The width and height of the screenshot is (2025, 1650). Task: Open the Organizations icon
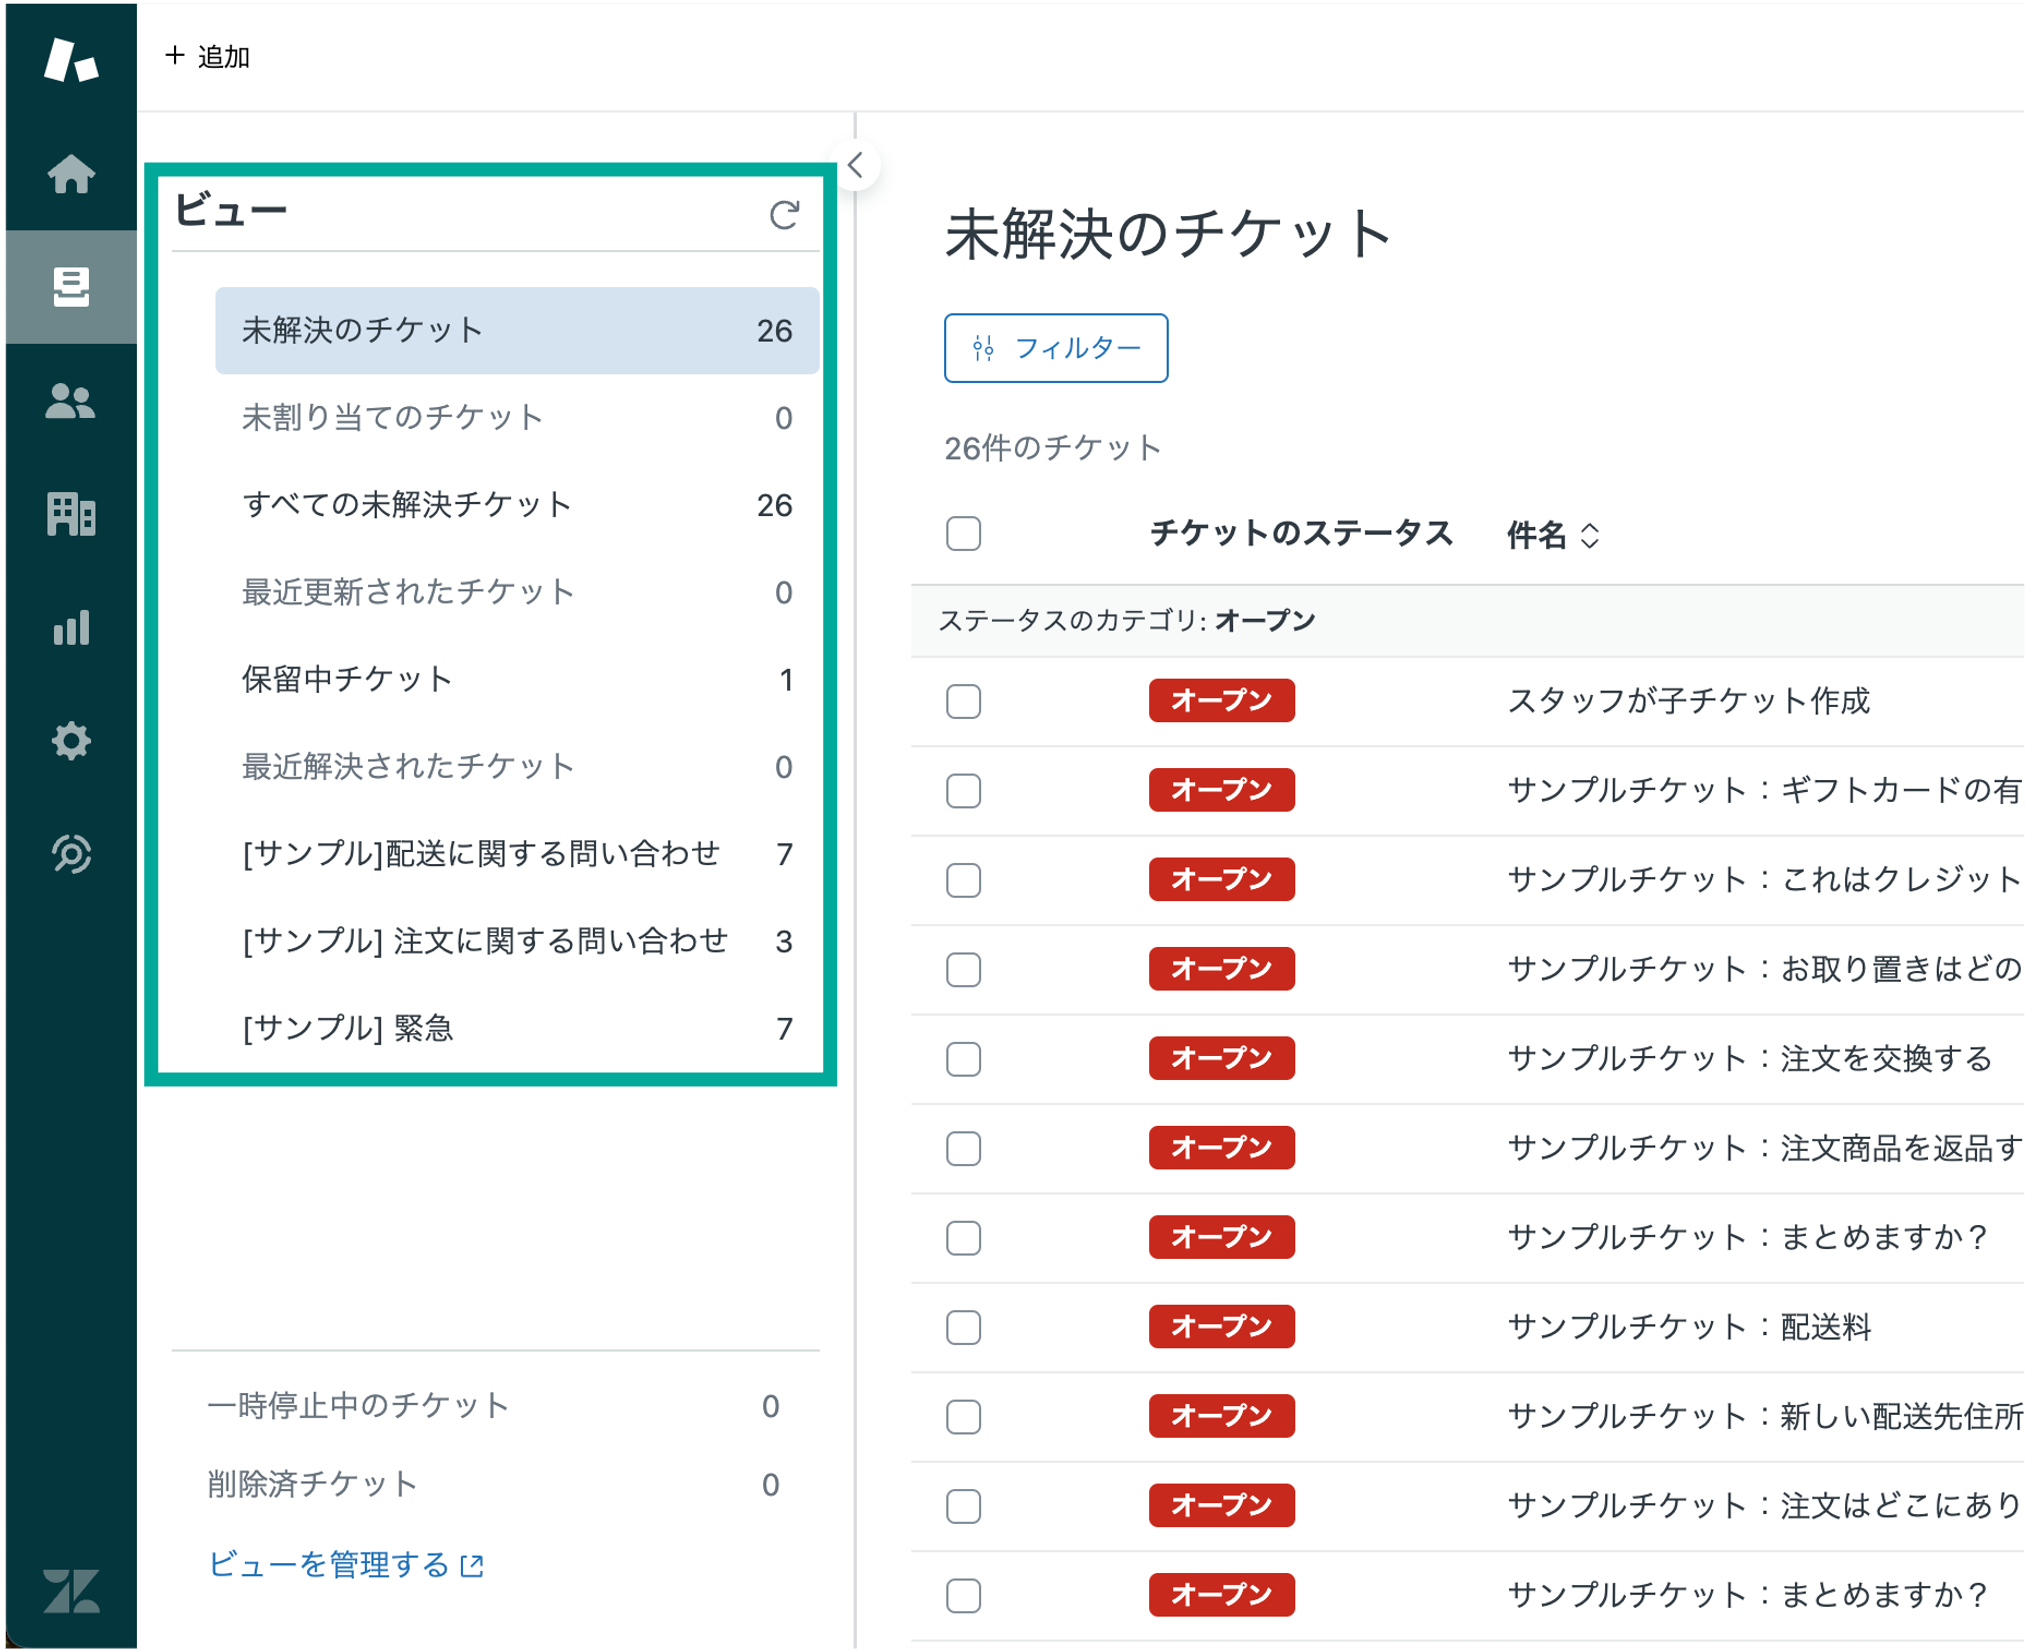71,516
